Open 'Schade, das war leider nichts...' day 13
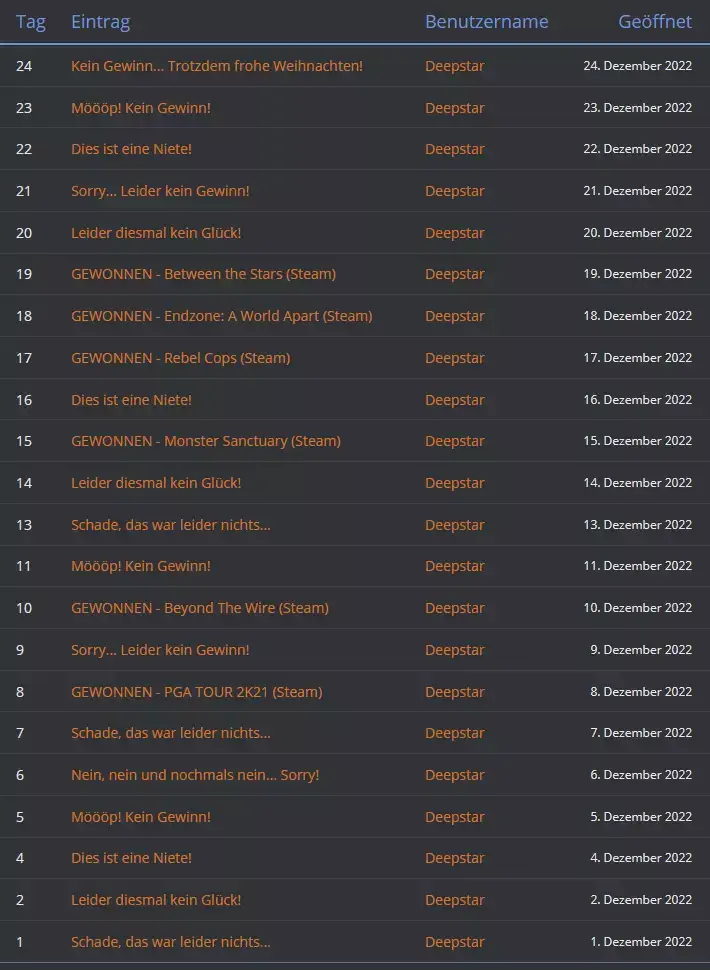 (171, 525)
